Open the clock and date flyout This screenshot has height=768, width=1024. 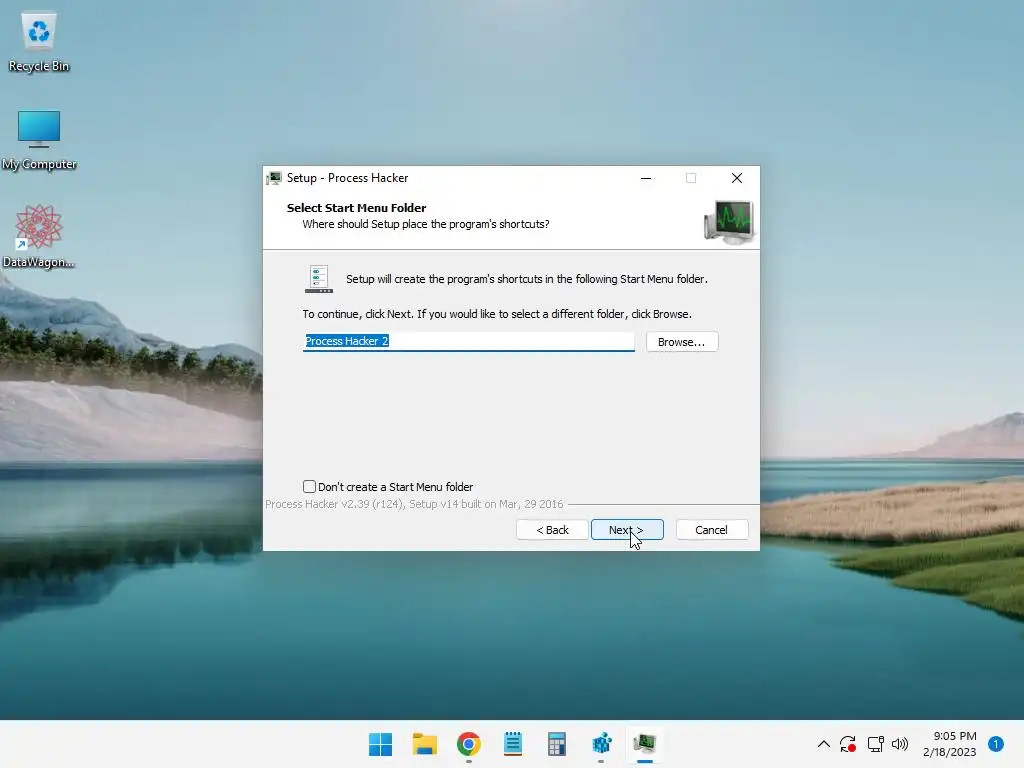point(950,744)
